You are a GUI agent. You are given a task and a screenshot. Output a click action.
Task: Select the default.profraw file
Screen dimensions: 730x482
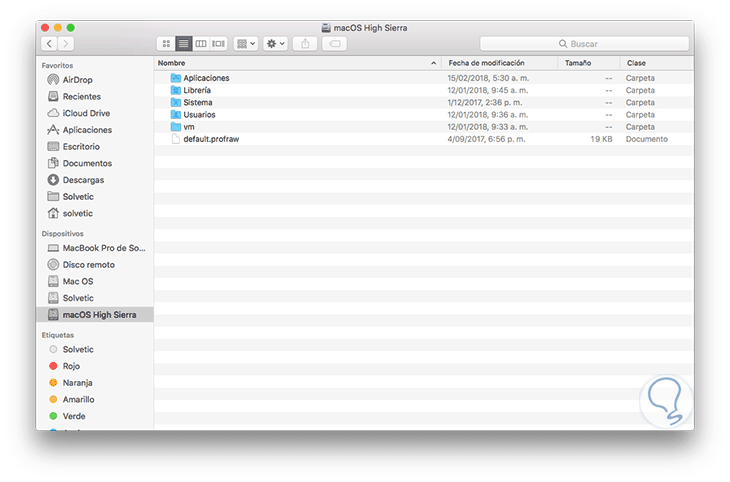pos(424,139)
